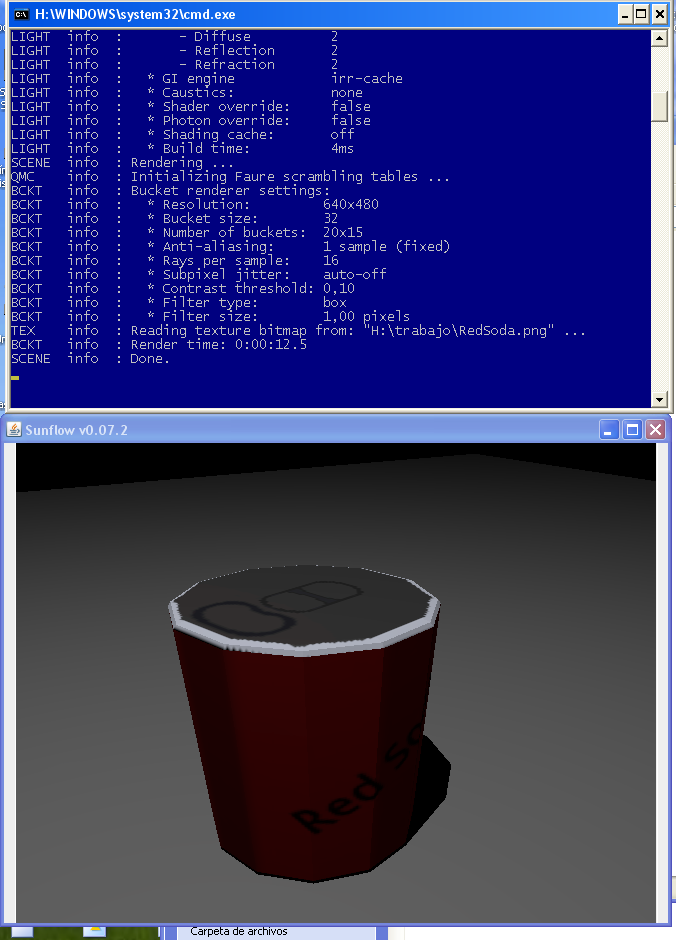Close the cmd.exe console window
The height and width of the screenshot is (940, 676).
point(659,14)
